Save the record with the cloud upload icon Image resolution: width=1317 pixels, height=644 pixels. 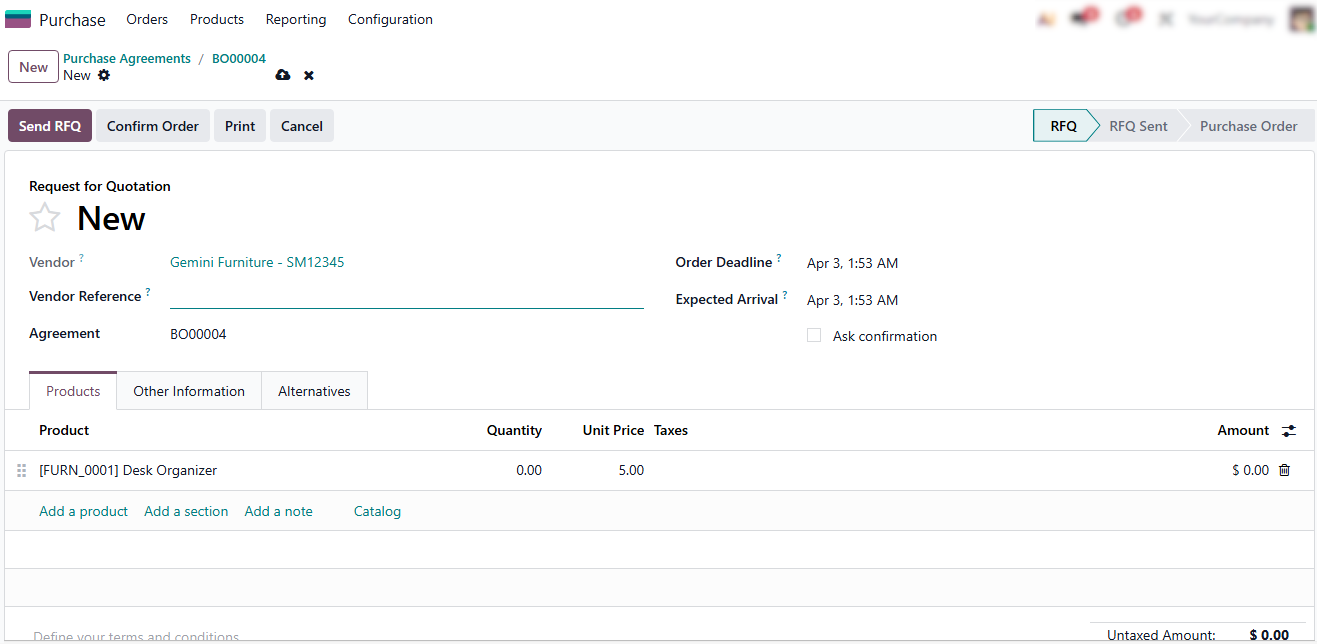coord(283,76)
